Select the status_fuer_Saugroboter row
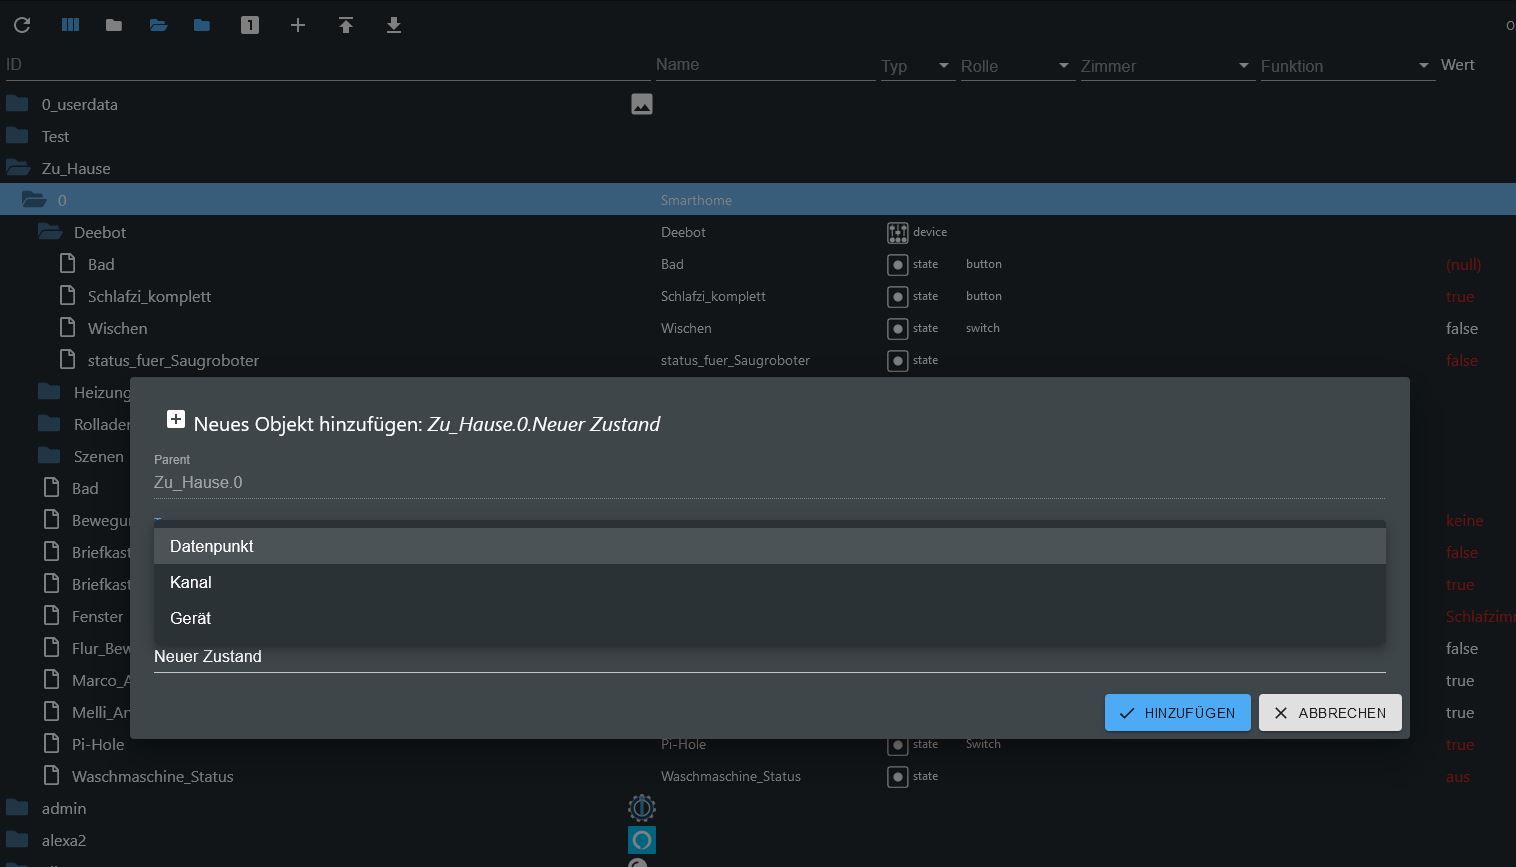The image size is (1516, 867). [758, 360]
